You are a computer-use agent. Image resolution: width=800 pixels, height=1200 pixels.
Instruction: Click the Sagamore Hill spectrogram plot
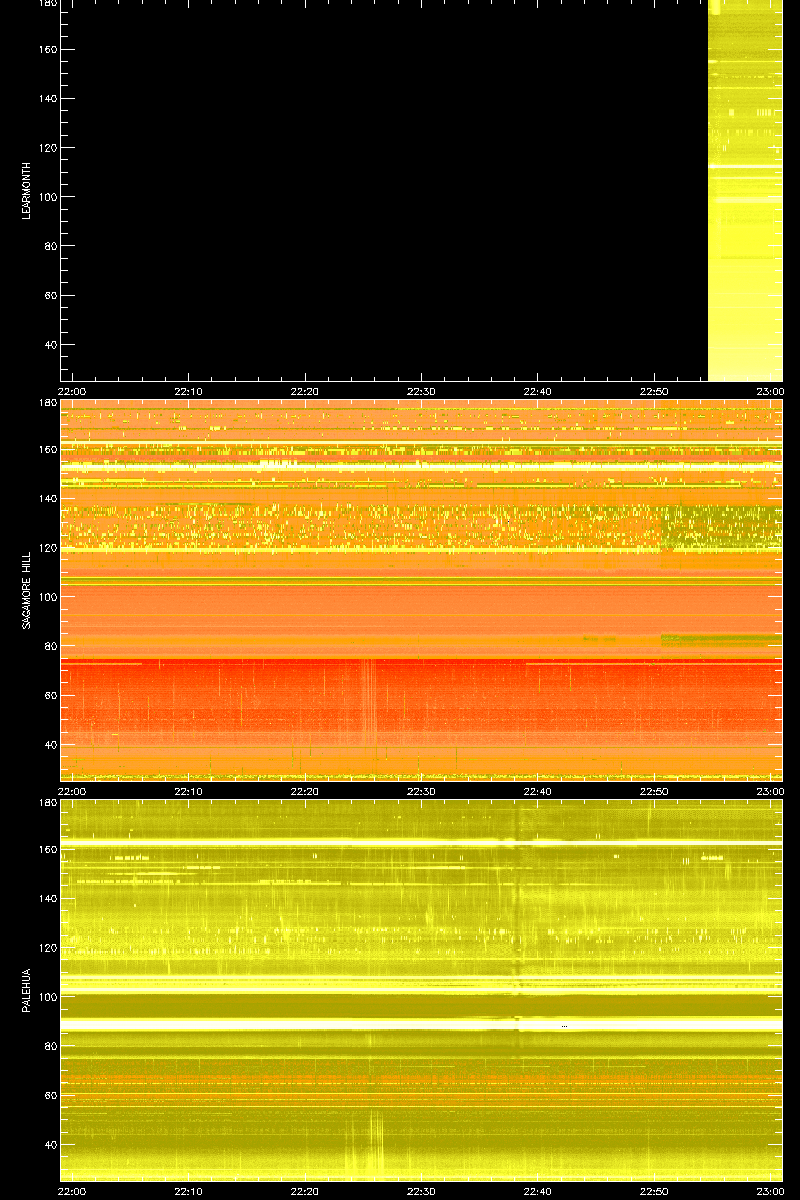pos(421,590)
